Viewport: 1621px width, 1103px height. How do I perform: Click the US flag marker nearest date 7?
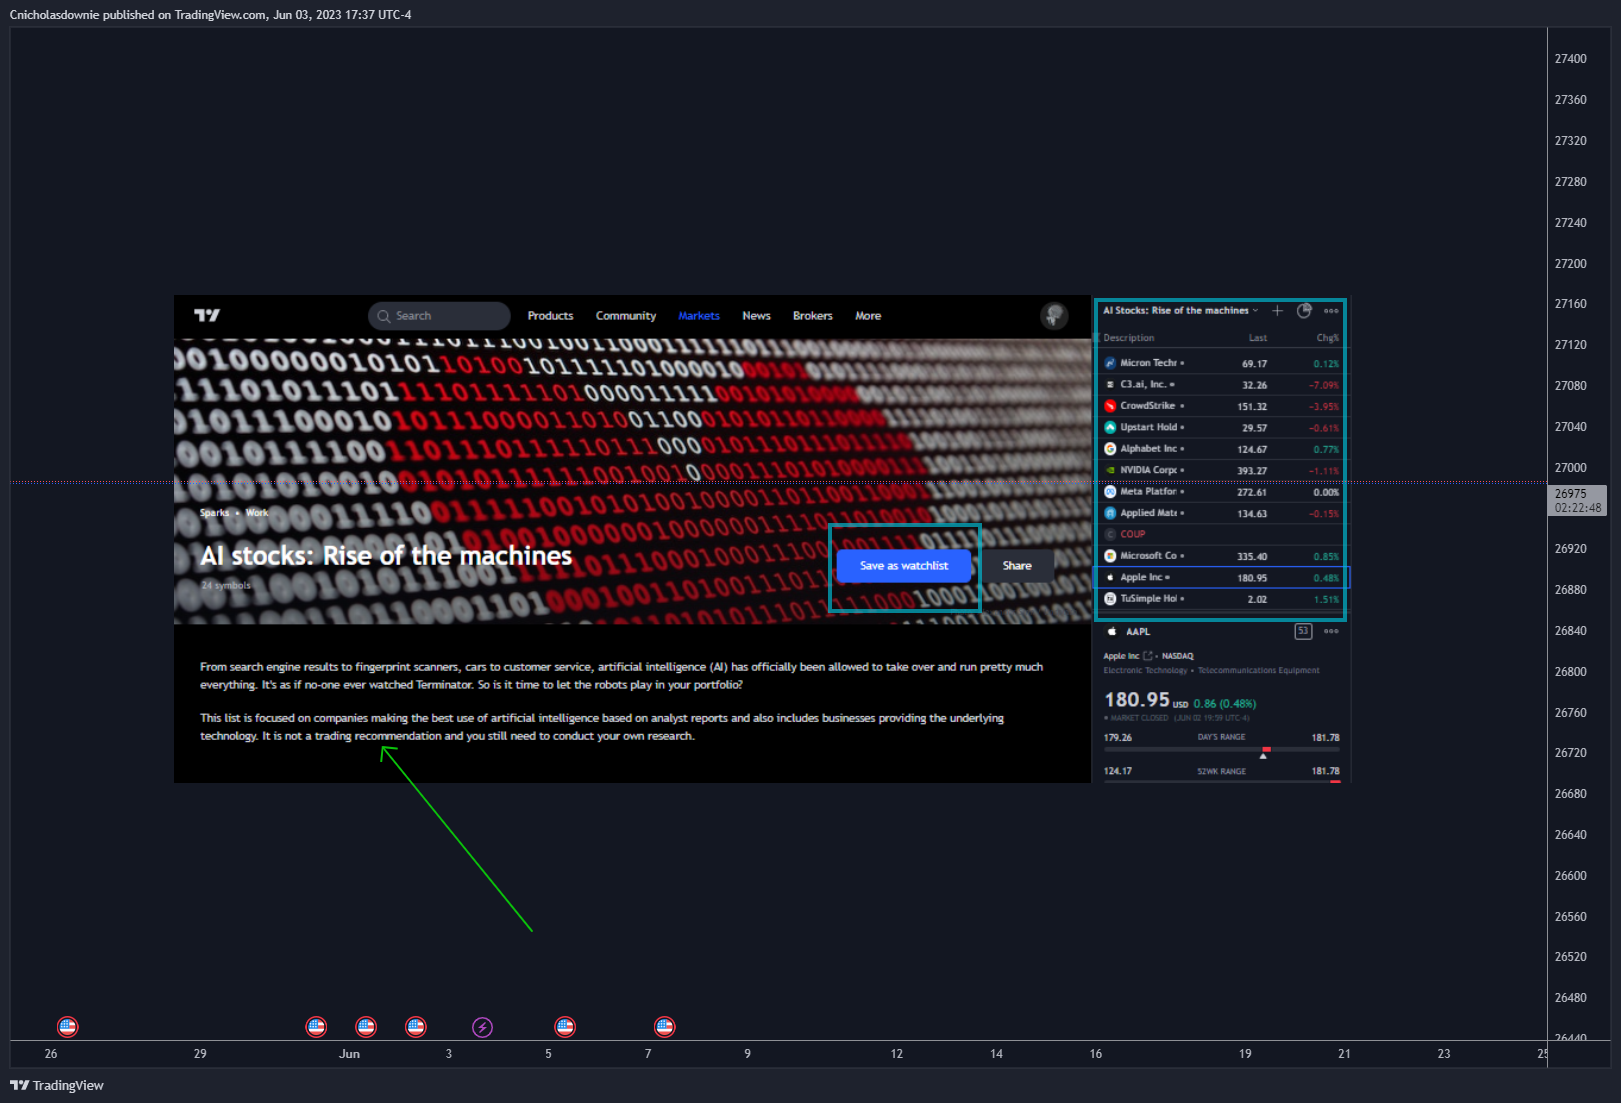(x=664, y=1026)
